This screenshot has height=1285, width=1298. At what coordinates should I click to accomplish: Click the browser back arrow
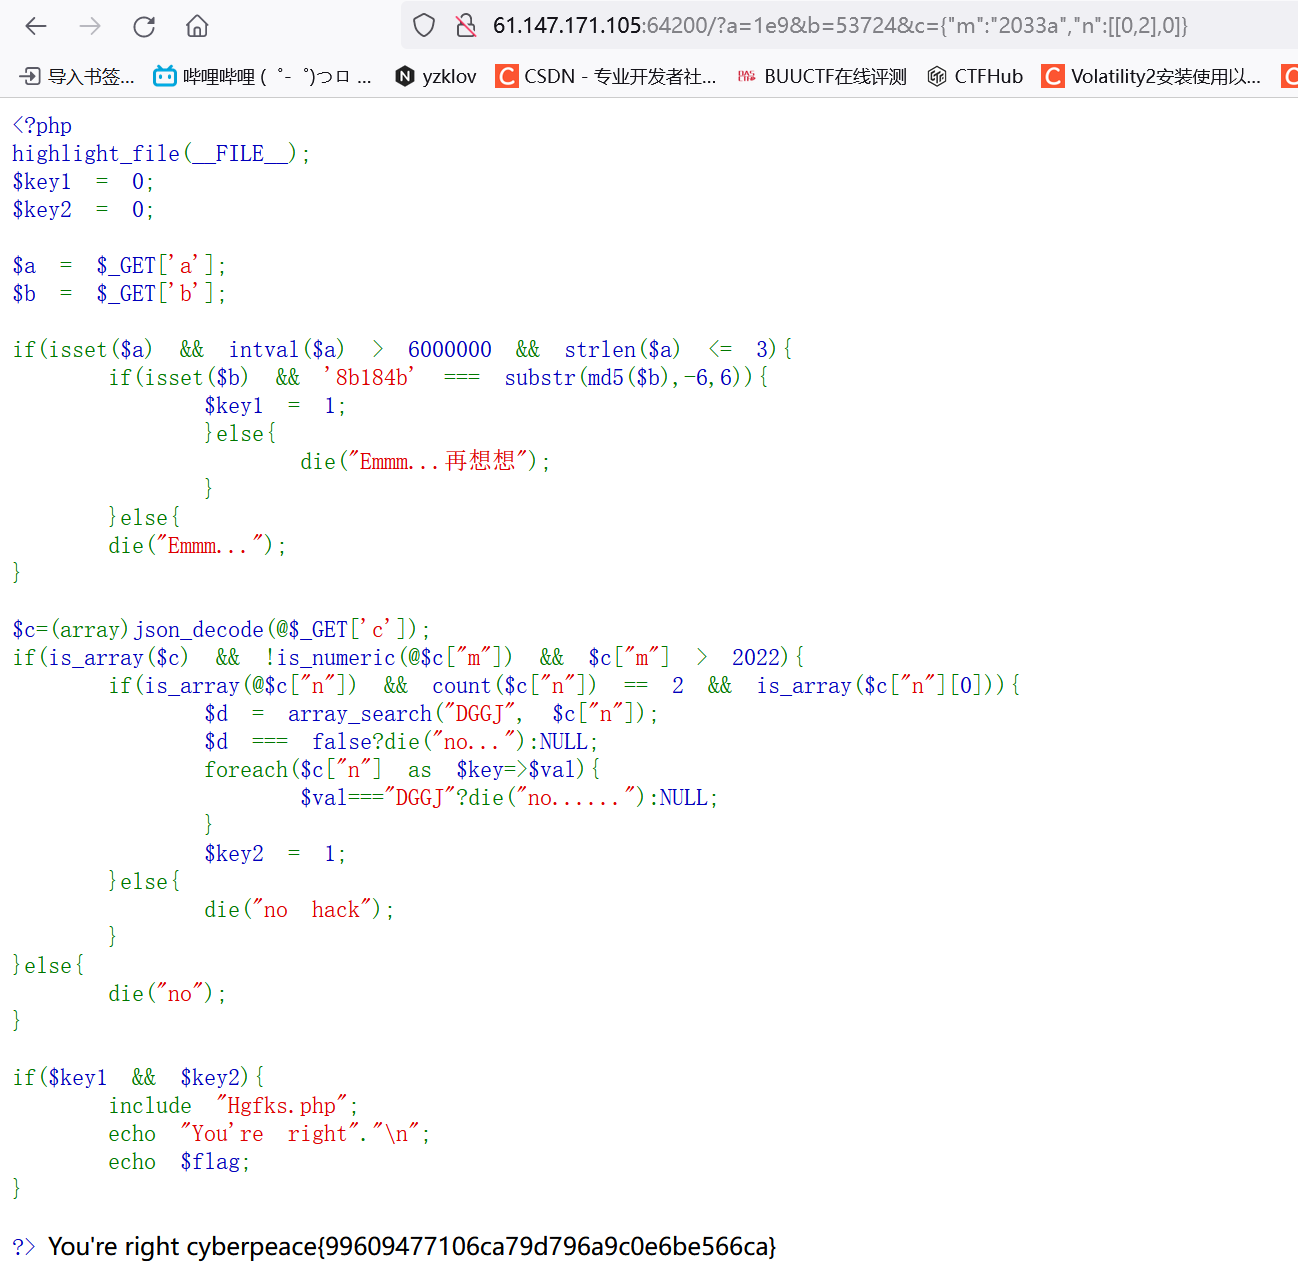36,26
